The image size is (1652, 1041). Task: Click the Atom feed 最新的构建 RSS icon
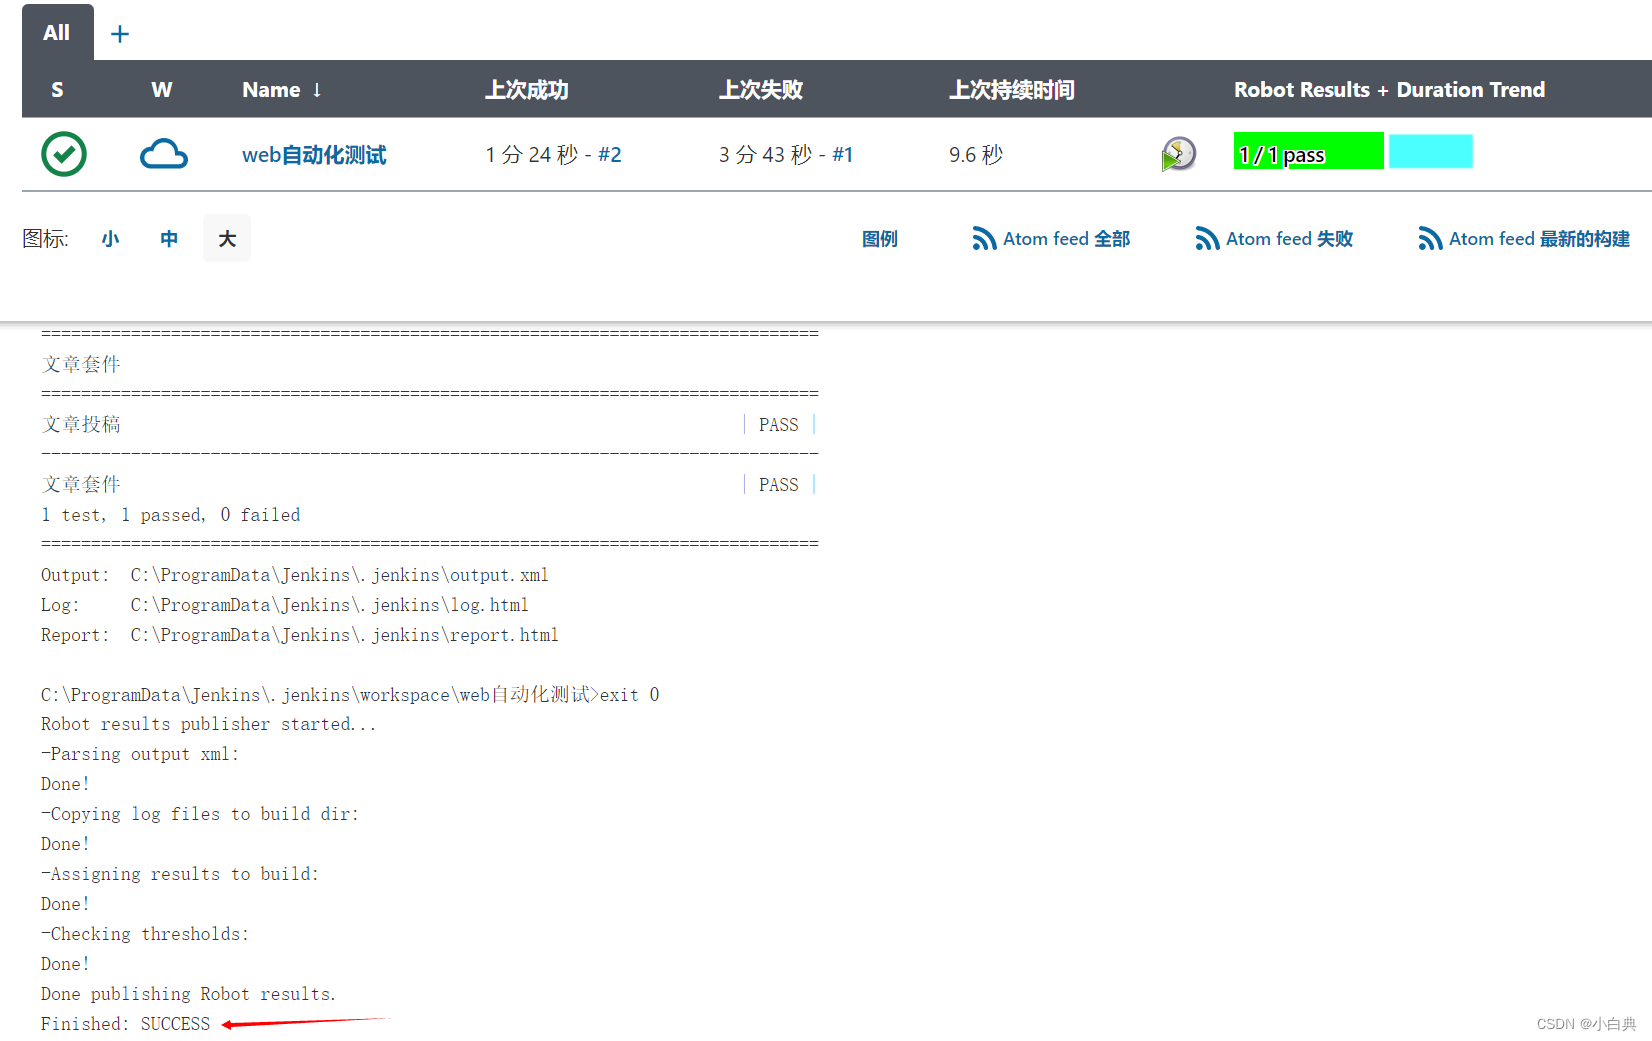pyautogui.click(x=1430, y=239)
